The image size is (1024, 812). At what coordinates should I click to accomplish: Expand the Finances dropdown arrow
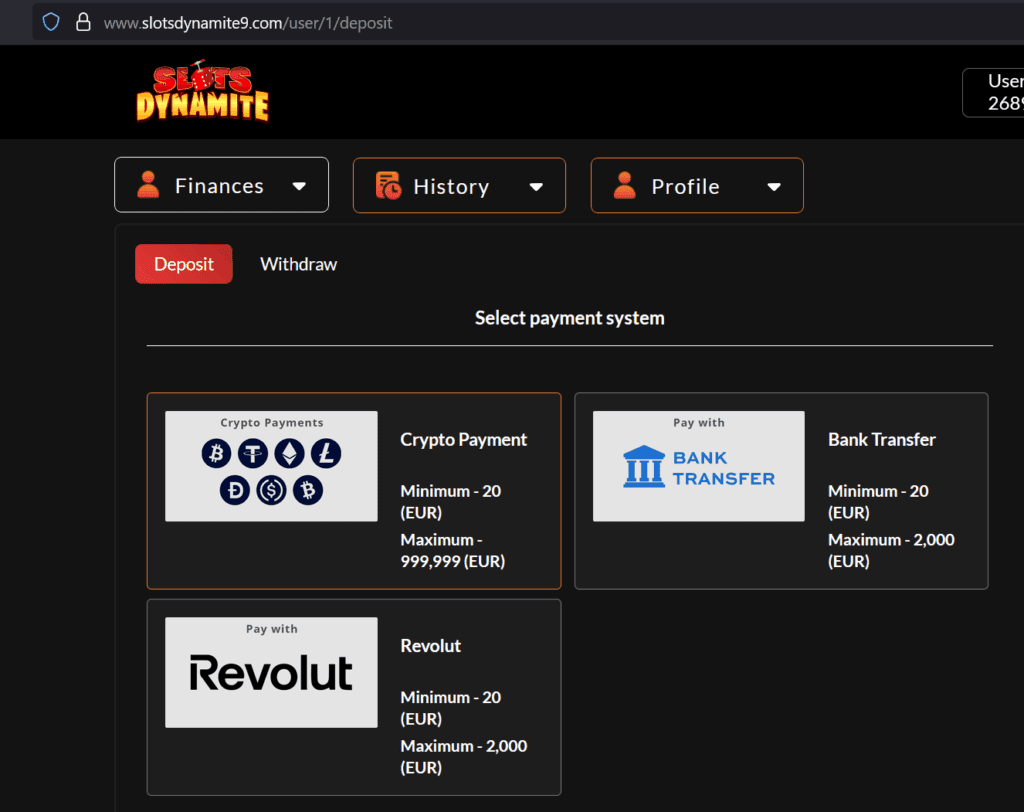coord(299,186)
